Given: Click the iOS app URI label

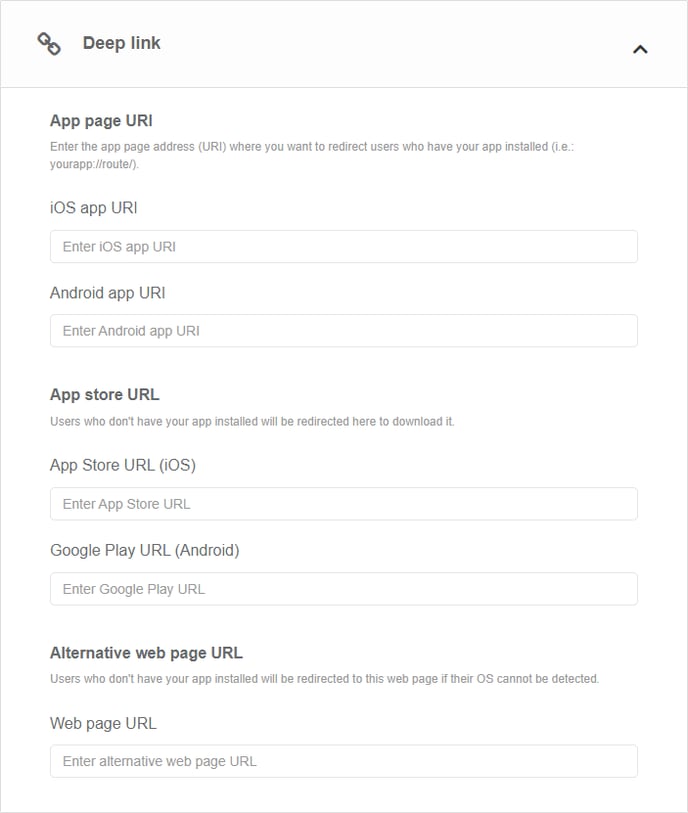Looking at the screenshot, I should click(94, 208).
